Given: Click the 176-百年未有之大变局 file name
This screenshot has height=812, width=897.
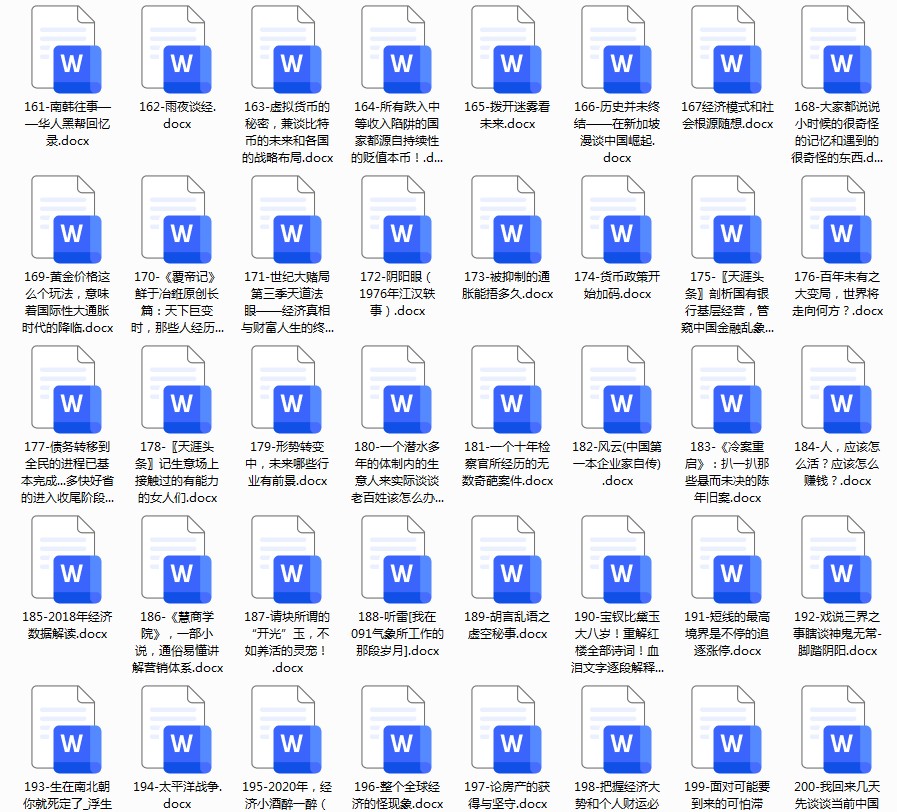Looking at the screenshot, I should point(837,294).
